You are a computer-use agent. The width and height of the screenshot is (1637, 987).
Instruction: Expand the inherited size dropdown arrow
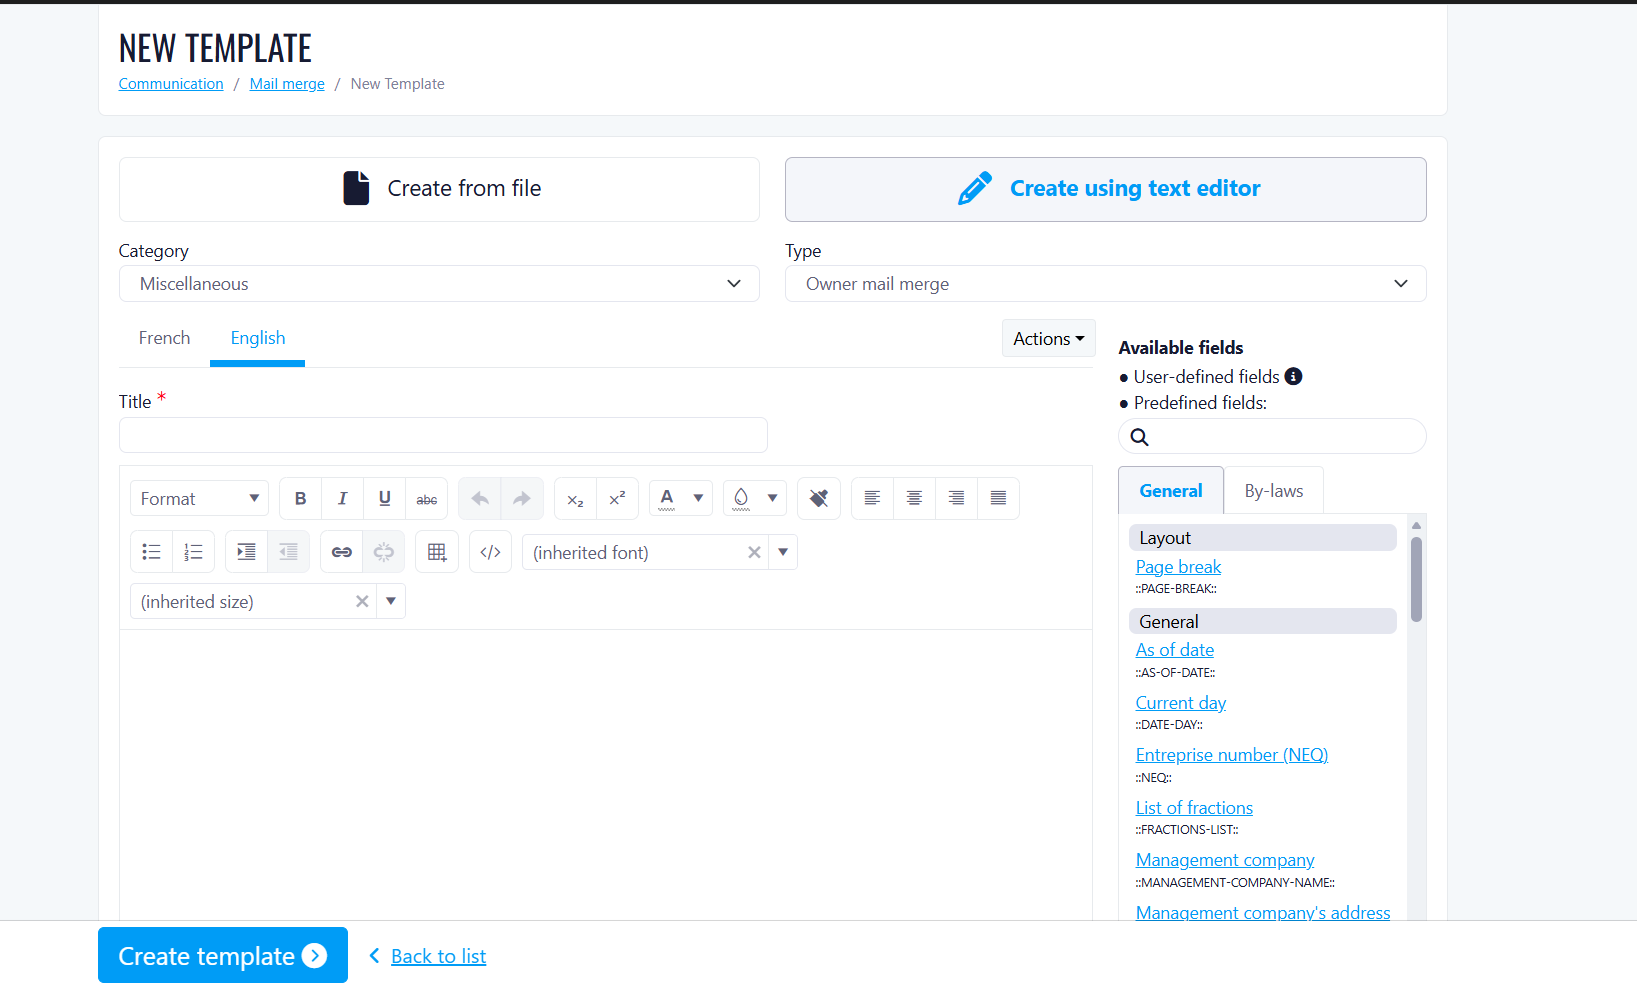pos(391,601)
